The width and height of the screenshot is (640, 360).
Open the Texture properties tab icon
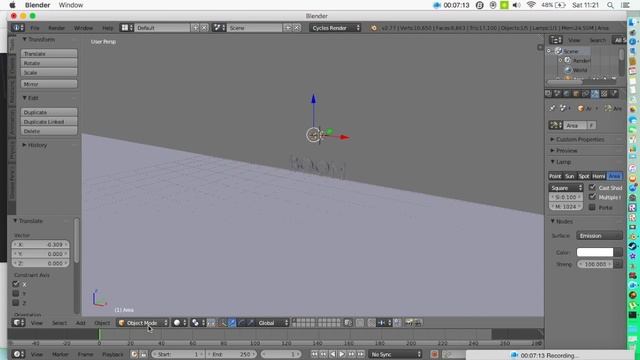pyautogui.click(x=604, y=93)
